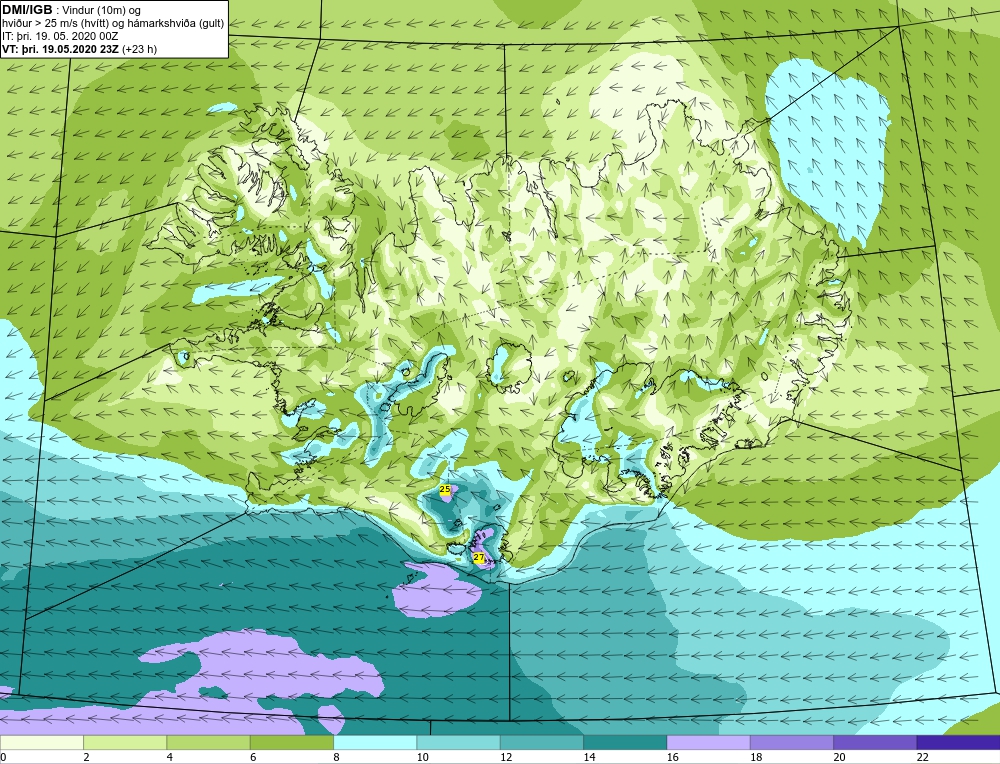Click the 14–16 m/s dark teal swatch
Screen dimensions: 1000x764
[x=625, y=742]
